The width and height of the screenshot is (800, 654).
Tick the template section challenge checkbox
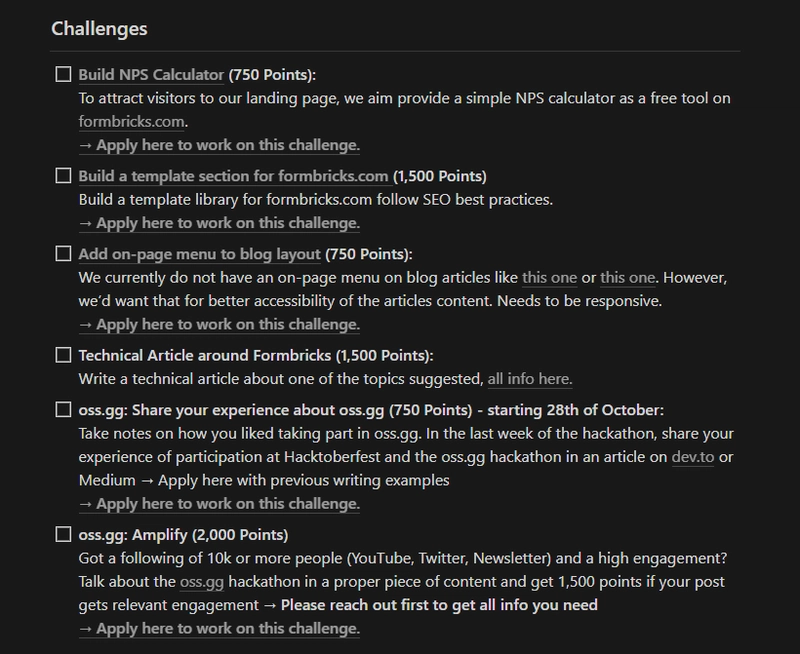(x=63, y=175)
